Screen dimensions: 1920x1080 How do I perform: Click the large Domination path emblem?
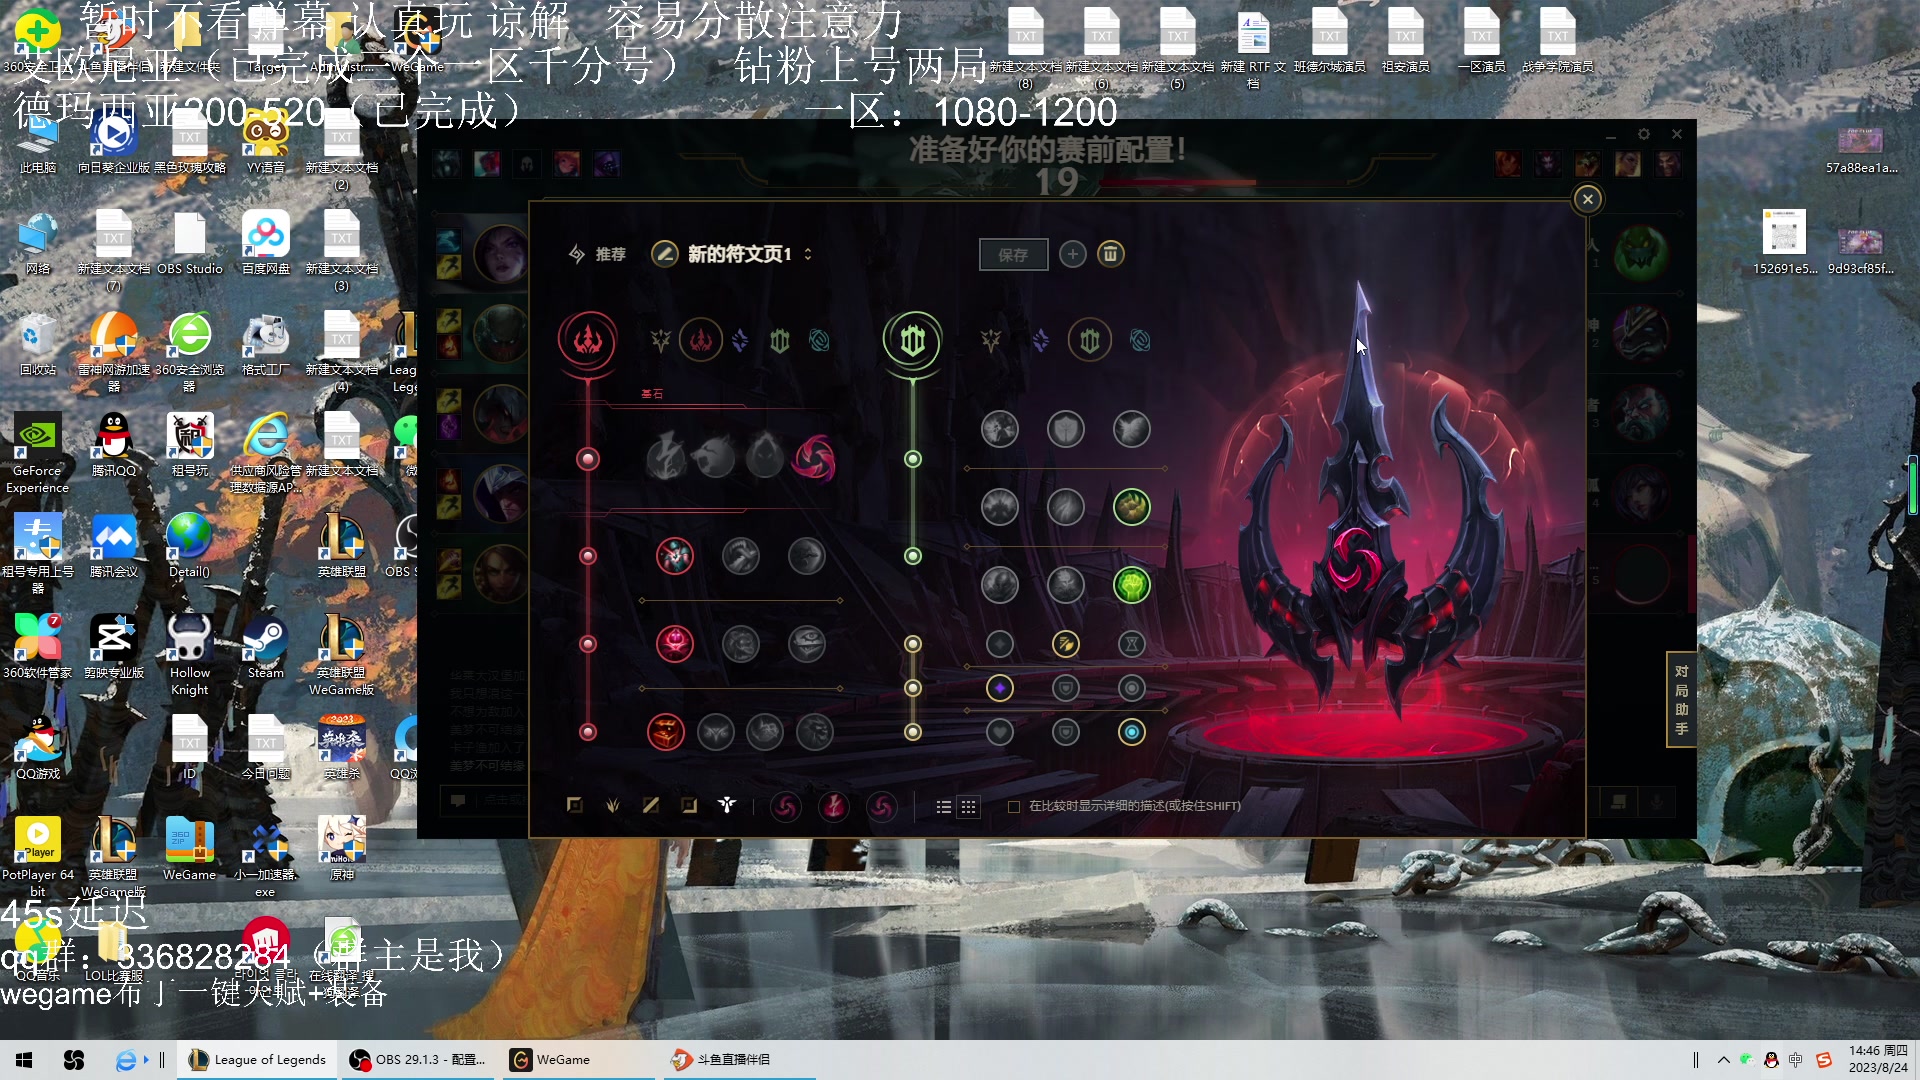(x=588, y=341)
